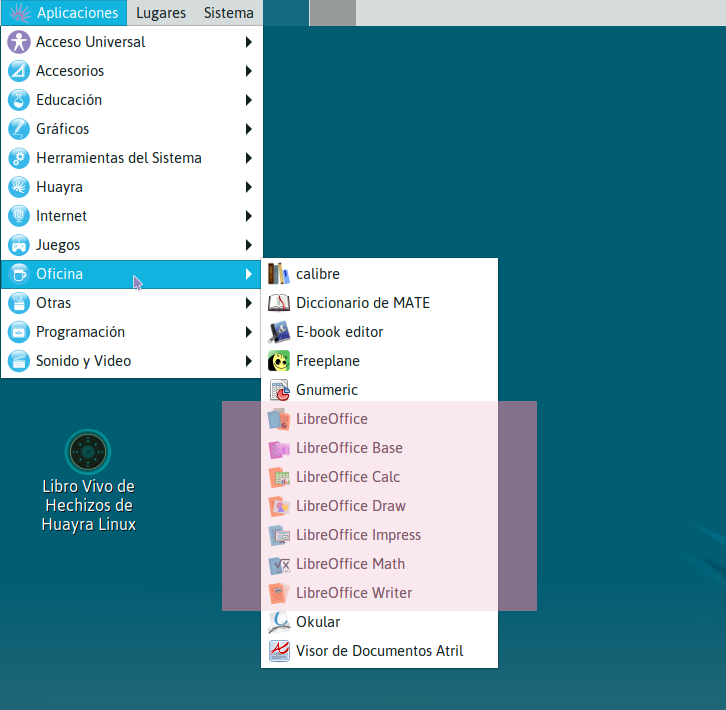
Task: Expand the Huayra submenu arrow
Action: (249, 187)
